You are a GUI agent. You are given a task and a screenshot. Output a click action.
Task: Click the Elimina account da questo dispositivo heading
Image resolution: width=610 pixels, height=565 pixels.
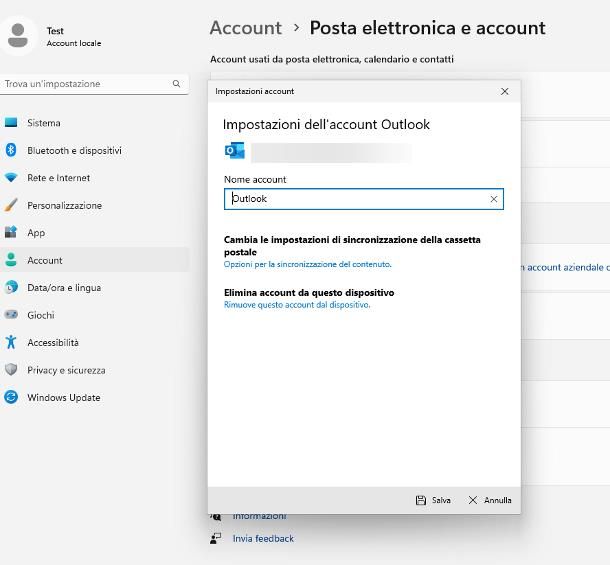[309, 293]
